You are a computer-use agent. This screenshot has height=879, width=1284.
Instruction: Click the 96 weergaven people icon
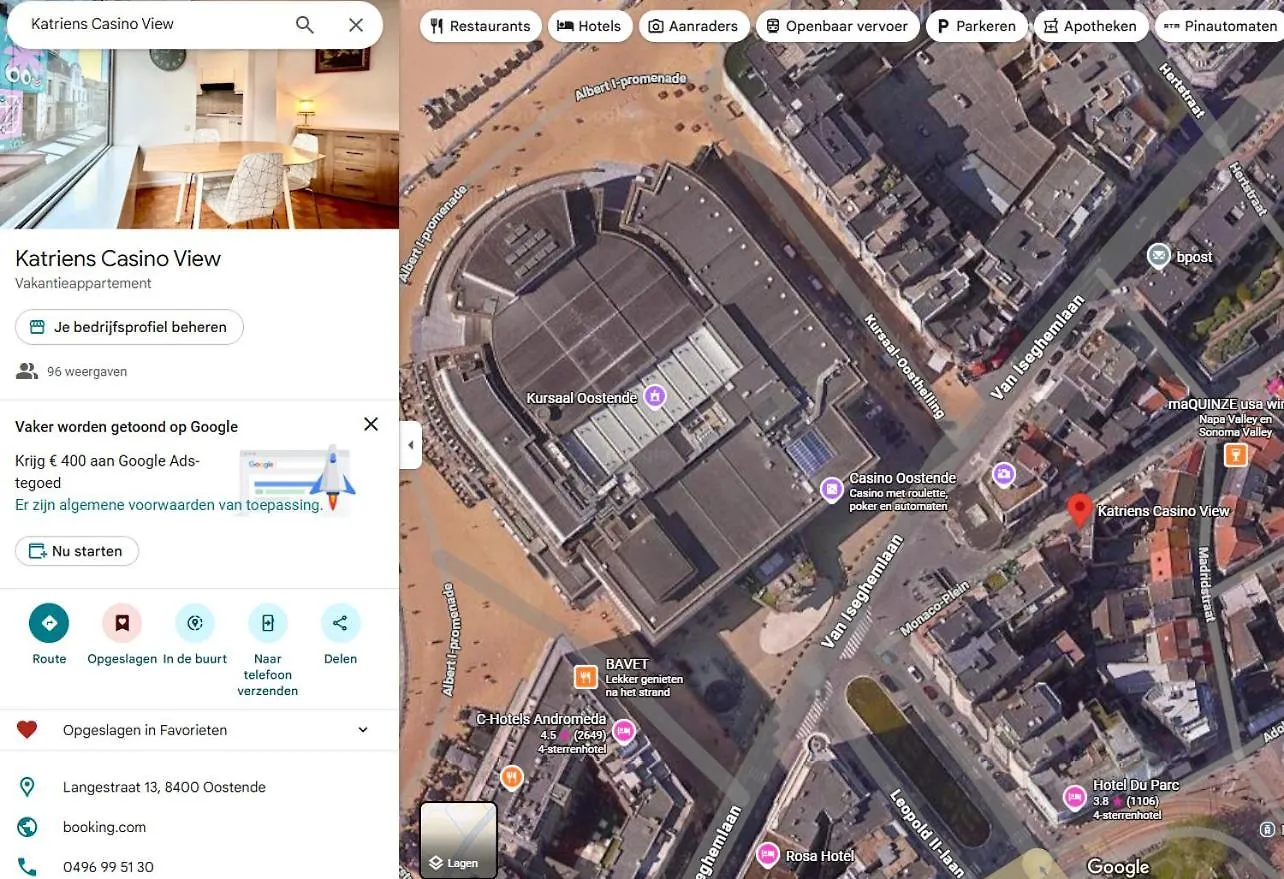(27, 371)
